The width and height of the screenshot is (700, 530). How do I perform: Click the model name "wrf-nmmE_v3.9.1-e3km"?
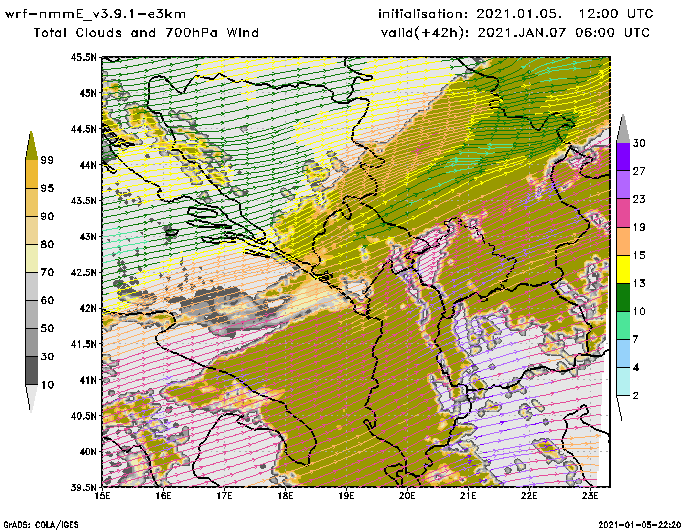[95, 14]
